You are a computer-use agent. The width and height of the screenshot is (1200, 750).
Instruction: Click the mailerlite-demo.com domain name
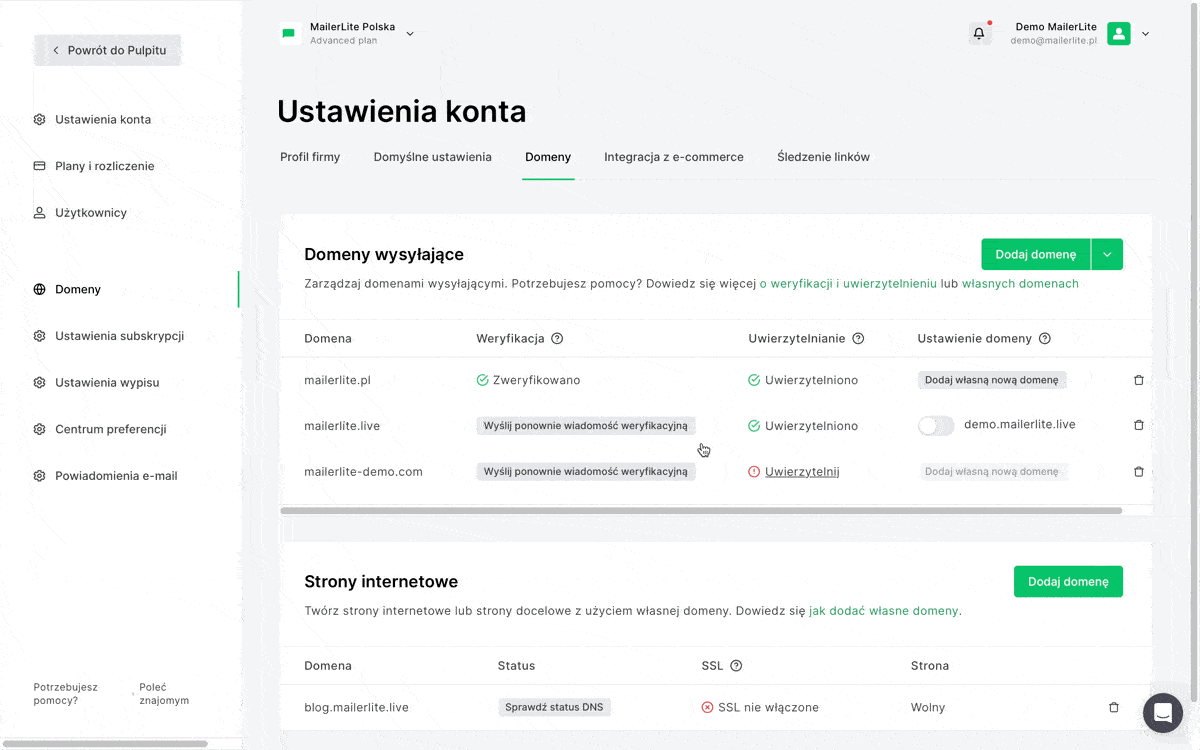tap(363, 472)
